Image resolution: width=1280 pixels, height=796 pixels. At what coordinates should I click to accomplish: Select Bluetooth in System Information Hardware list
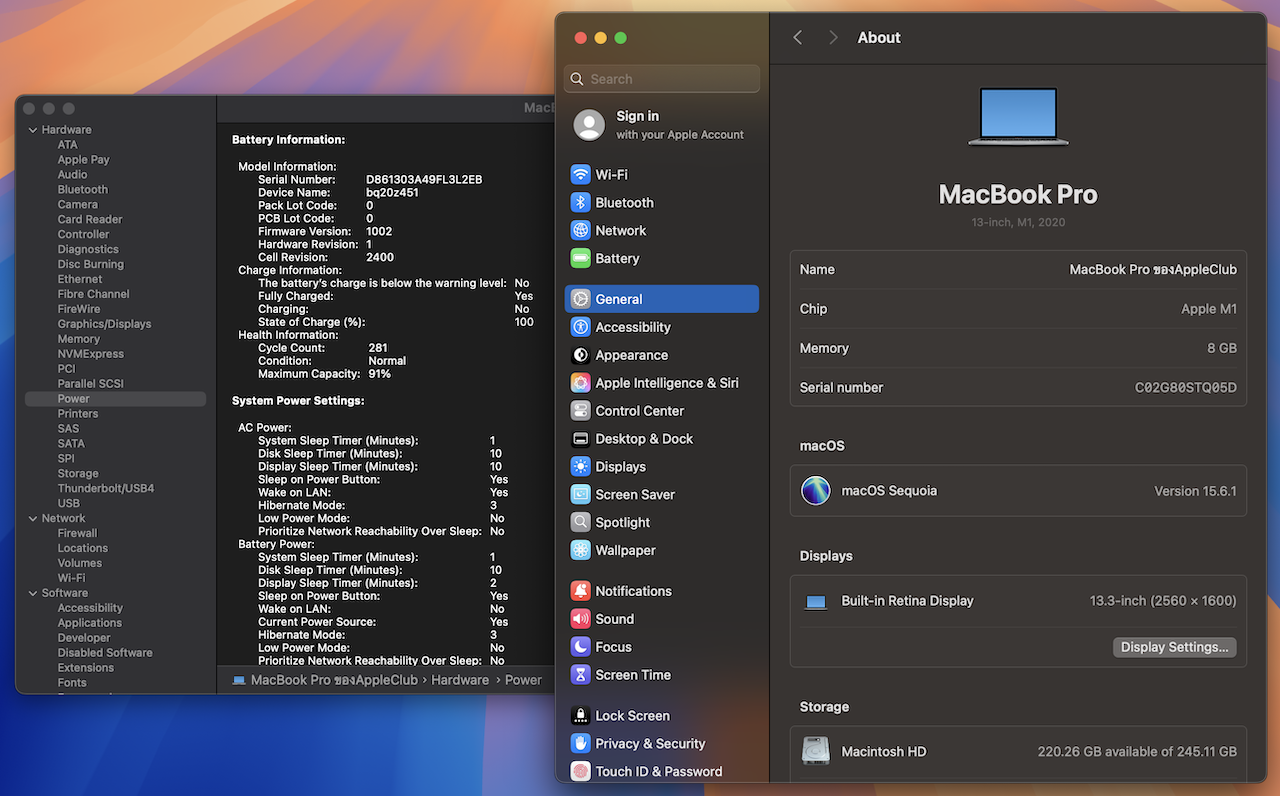pos(83,190)
